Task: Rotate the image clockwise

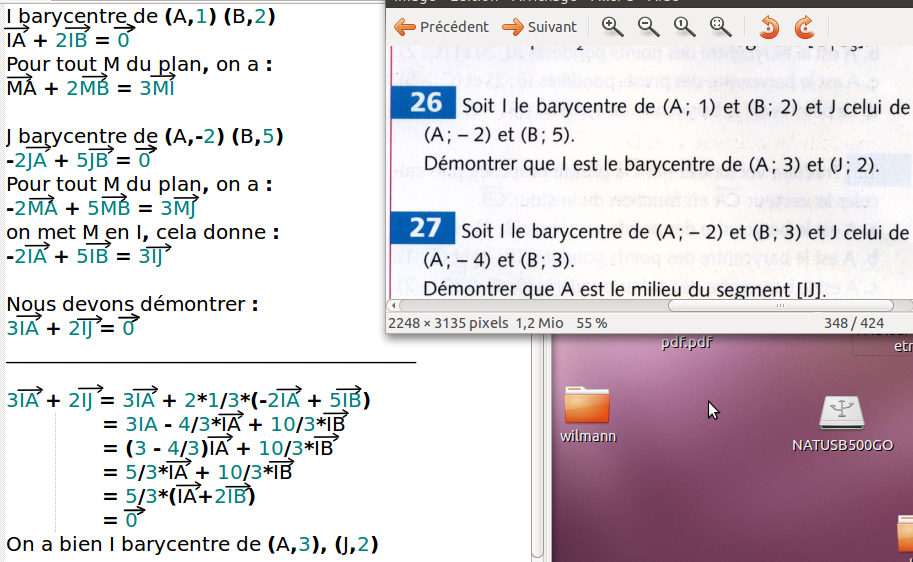Action: point(804,27)
